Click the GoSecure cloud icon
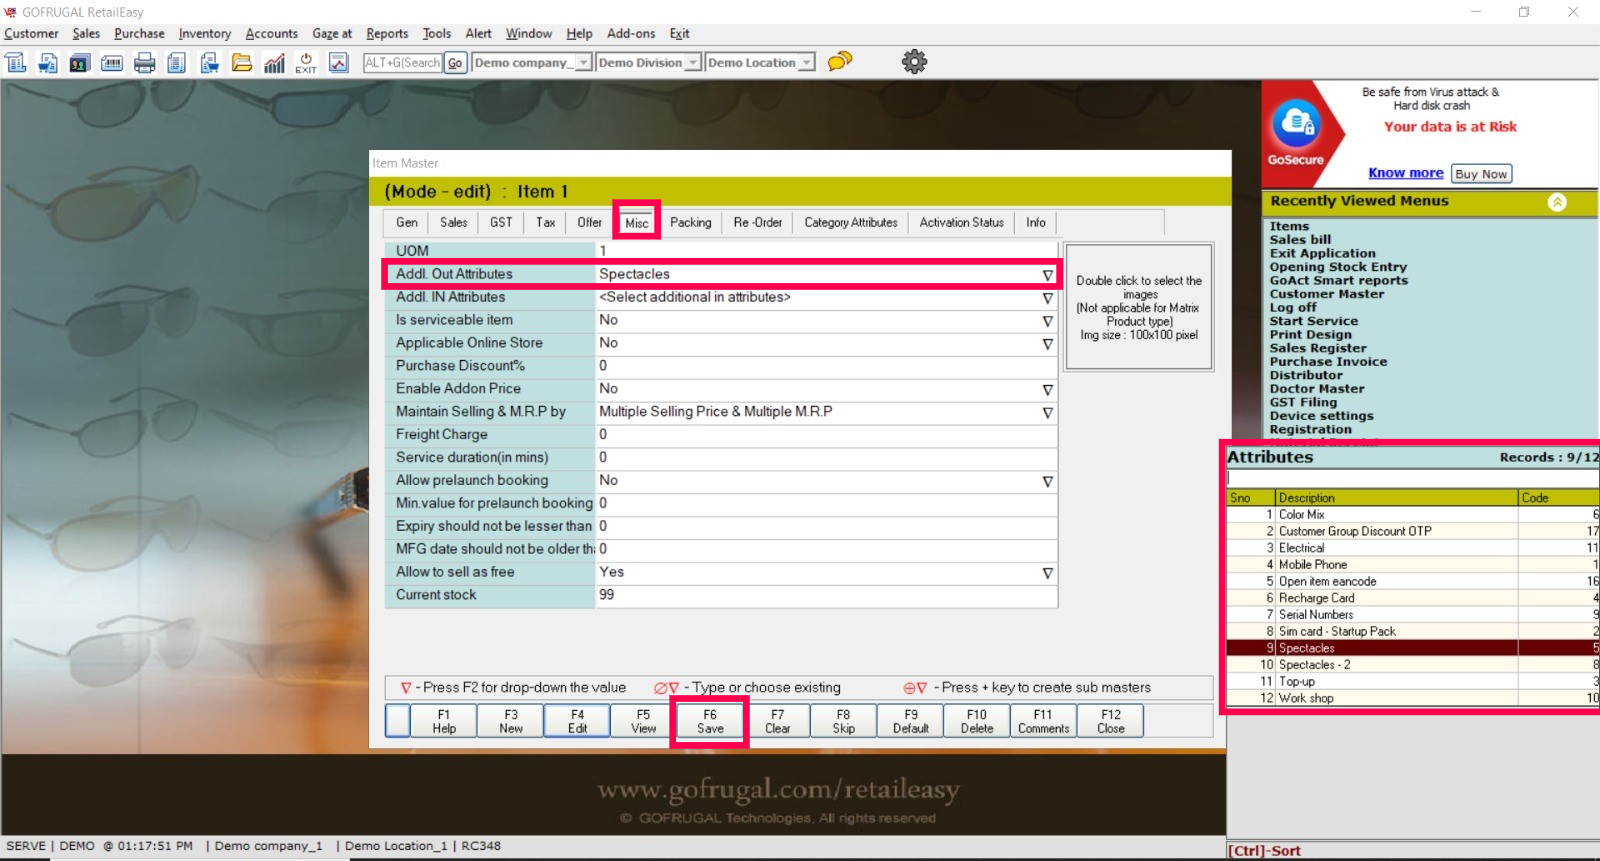 click(x=1296, y=126)
